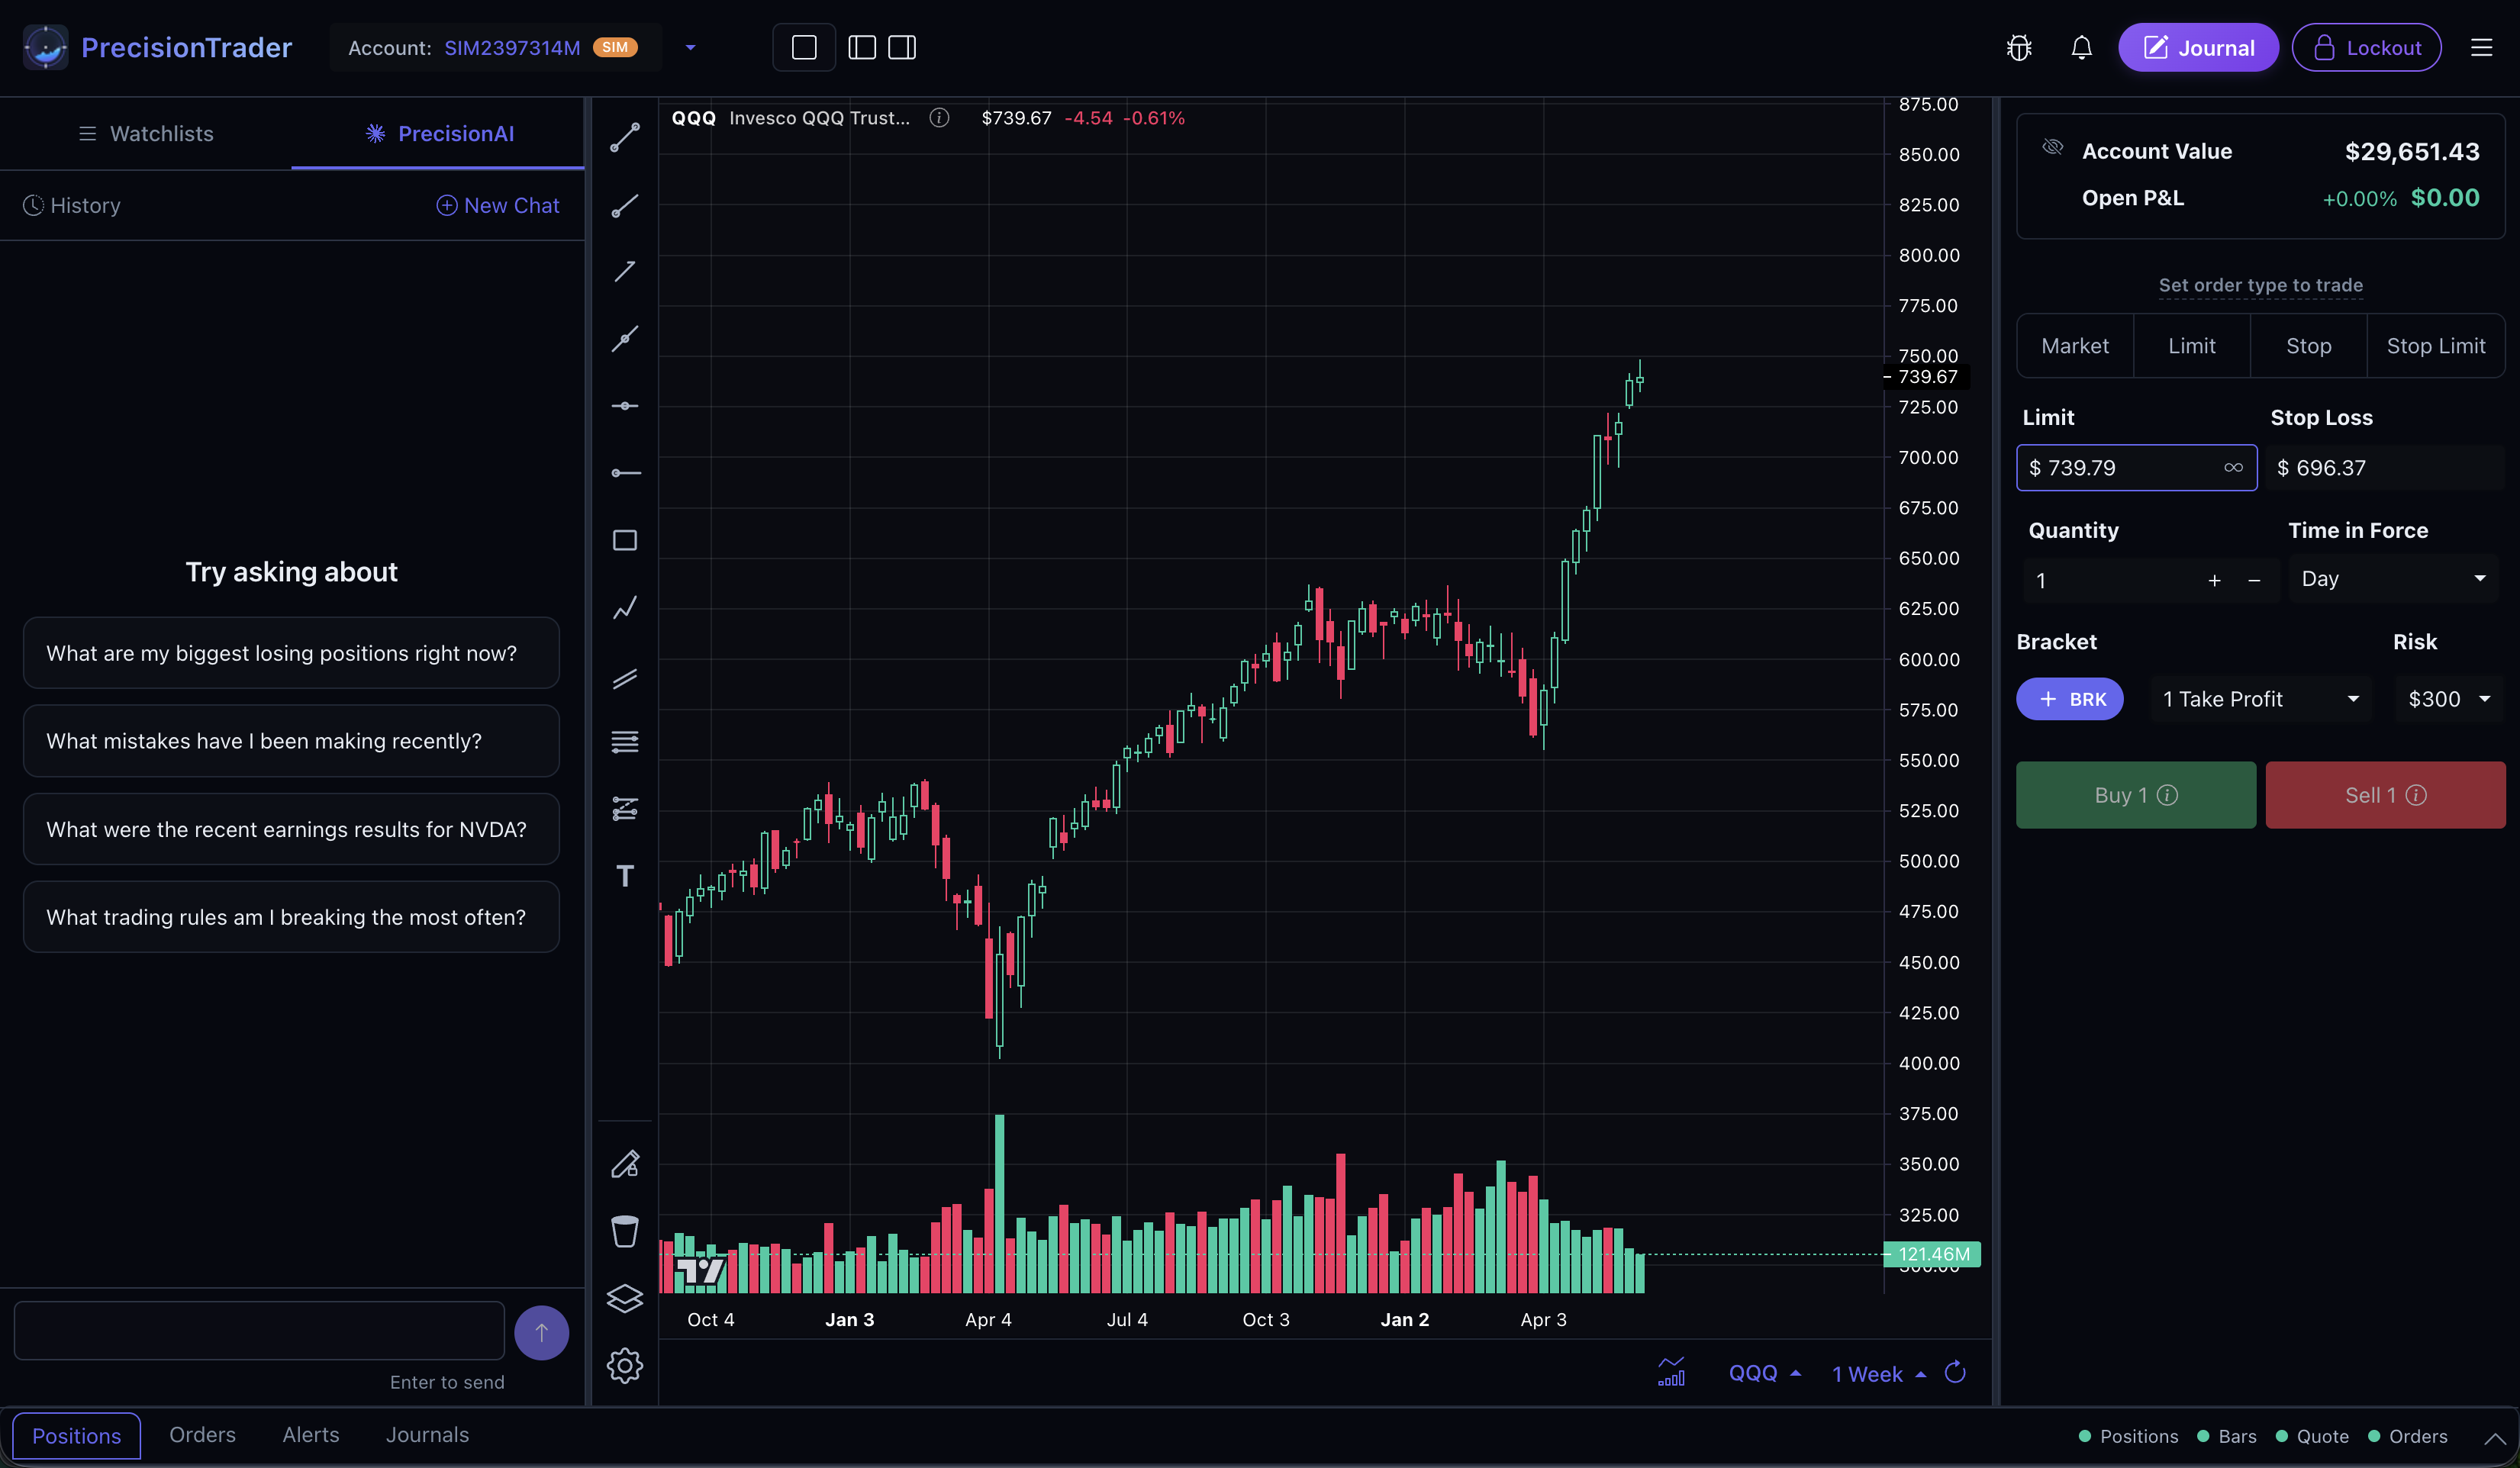This screenshot has width=2520, height=1468.
Task: Select Stop Limit order type
Action: click(x=2436, y=346)
